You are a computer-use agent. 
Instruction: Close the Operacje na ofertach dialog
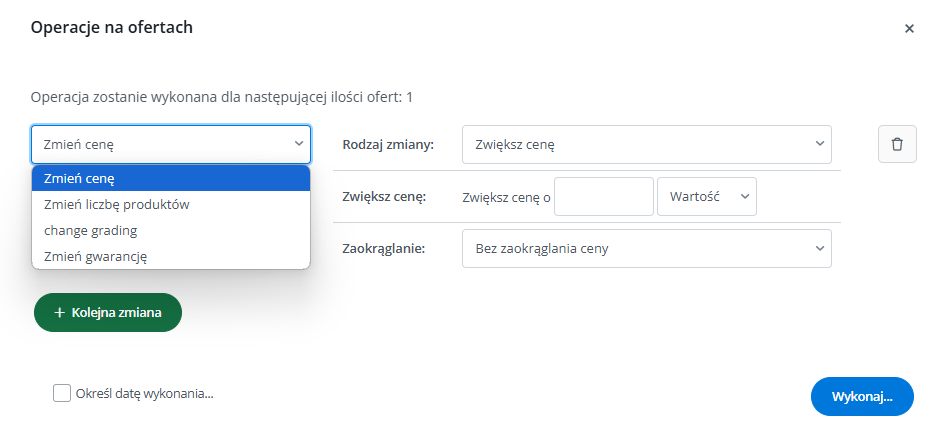click(x=909, y=28)
